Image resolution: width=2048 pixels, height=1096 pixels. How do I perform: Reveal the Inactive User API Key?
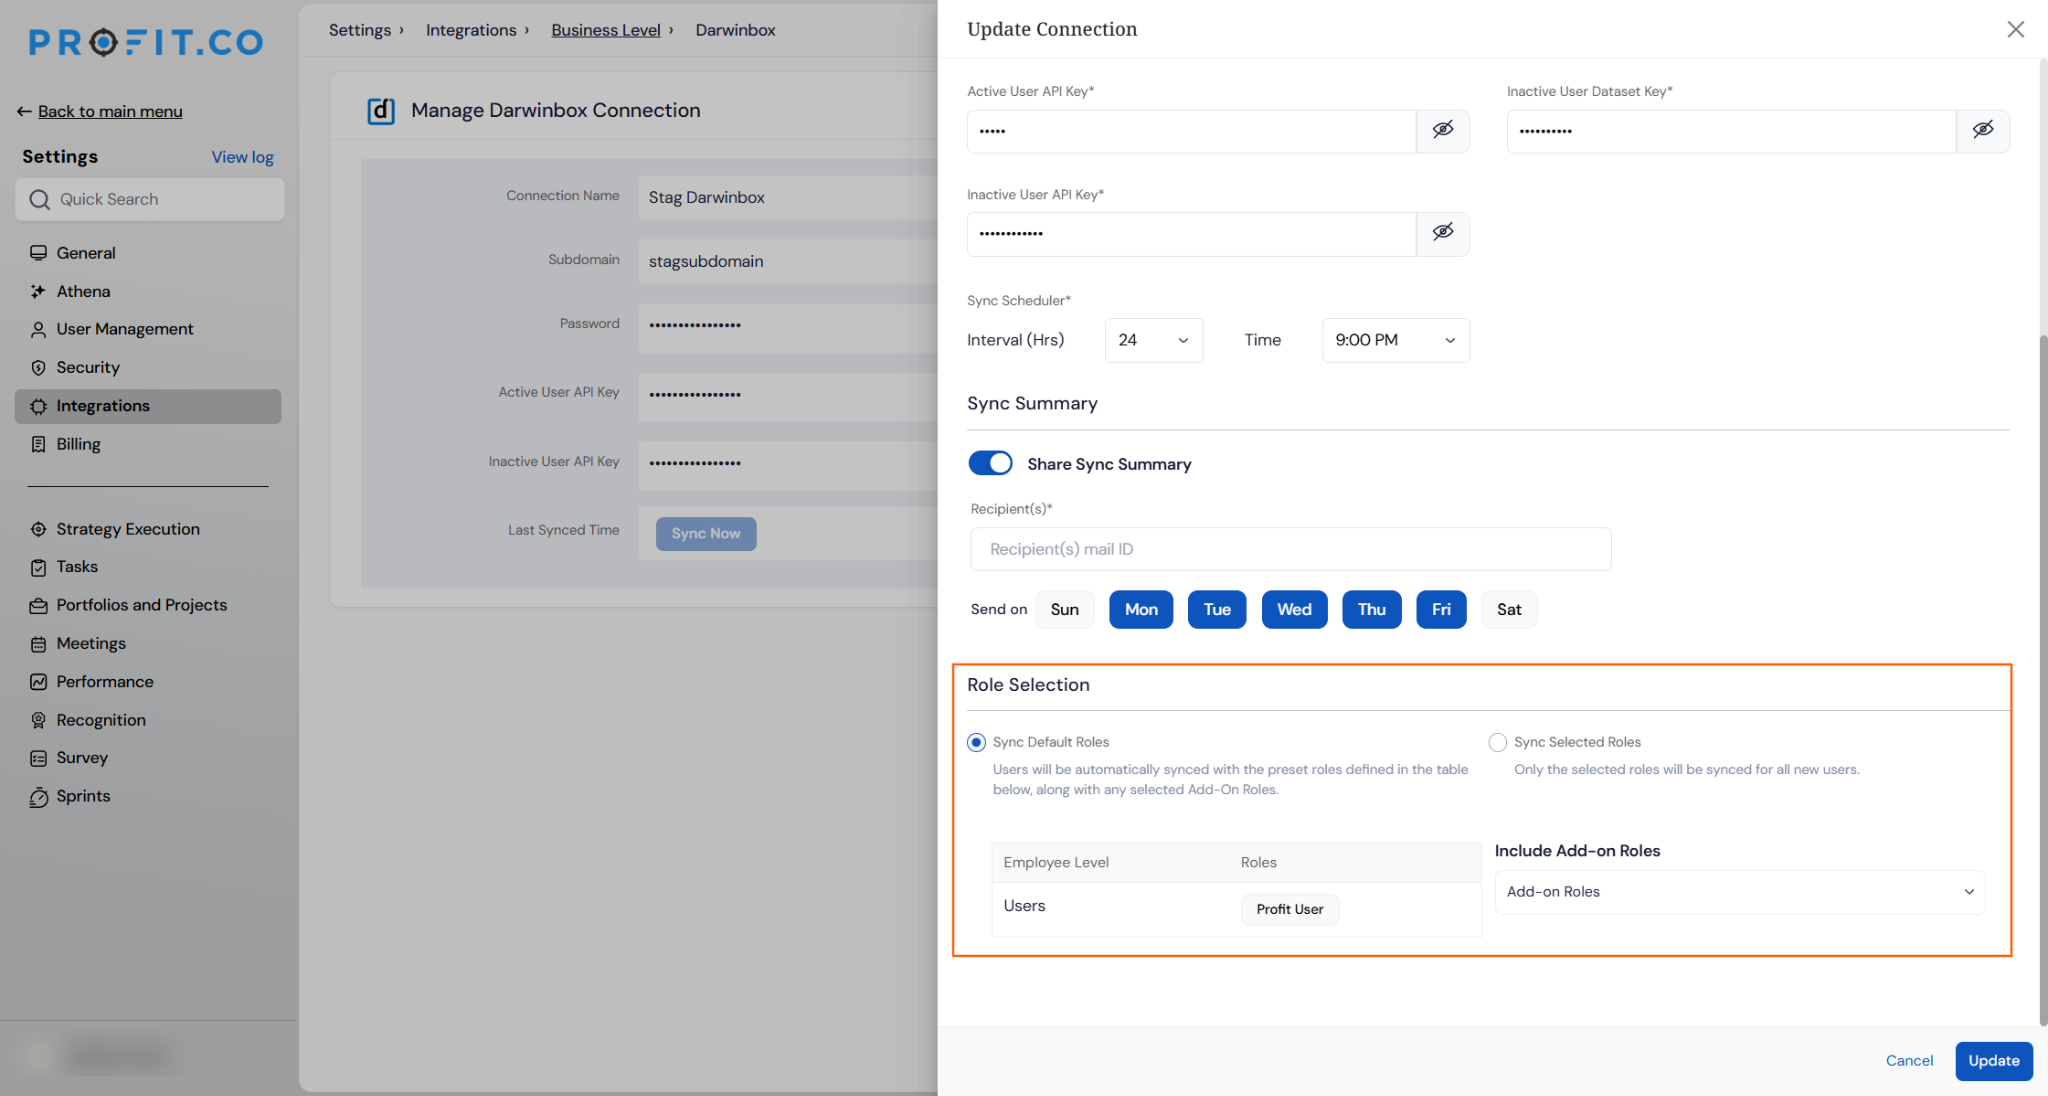(1442, 233)
